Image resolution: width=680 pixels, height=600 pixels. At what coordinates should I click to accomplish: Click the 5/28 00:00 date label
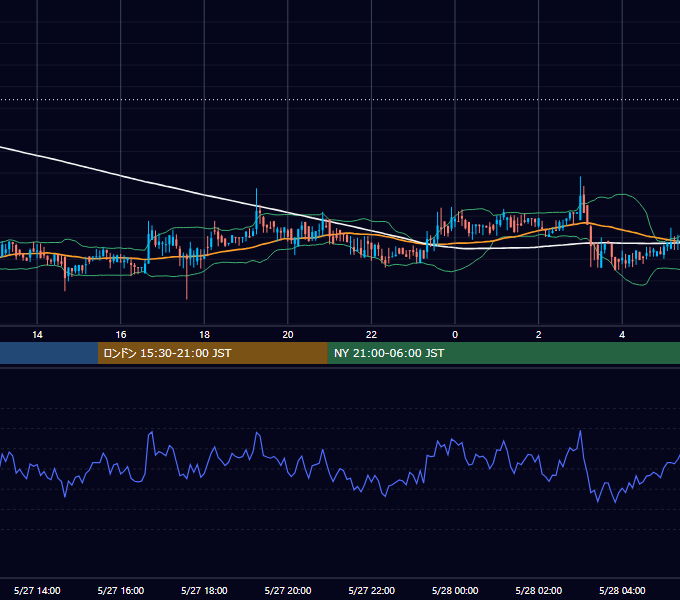point(455,590)
